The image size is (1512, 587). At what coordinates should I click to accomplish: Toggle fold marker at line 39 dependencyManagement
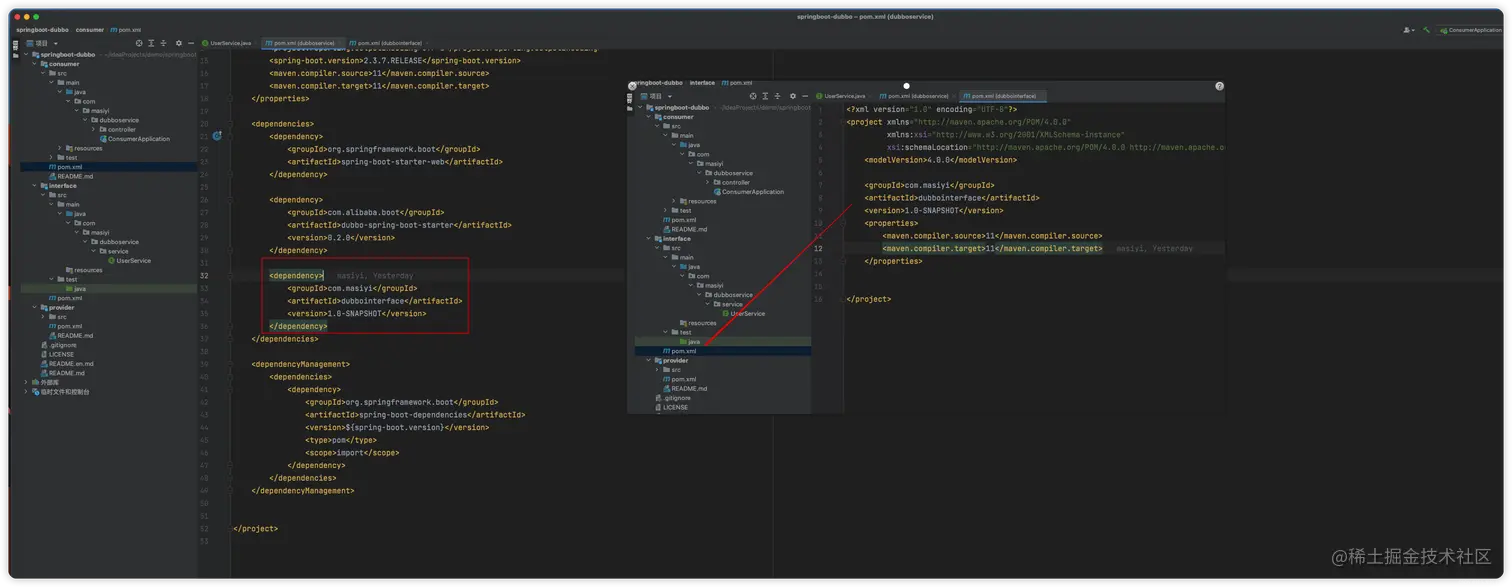(x=229, y=364)
